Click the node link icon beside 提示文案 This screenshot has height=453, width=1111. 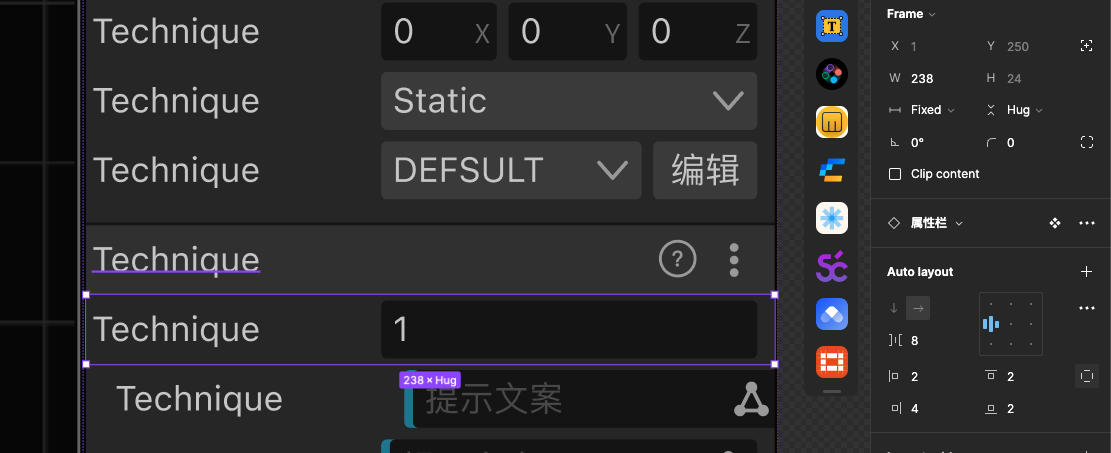coord(752,400)
